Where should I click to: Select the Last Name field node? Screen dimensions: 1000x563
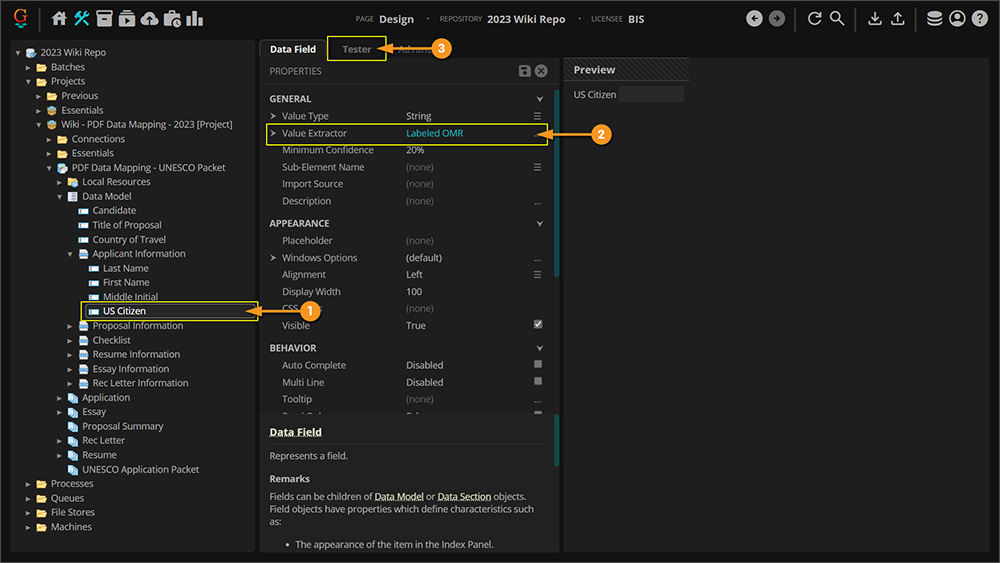click(x=125, y=268)
